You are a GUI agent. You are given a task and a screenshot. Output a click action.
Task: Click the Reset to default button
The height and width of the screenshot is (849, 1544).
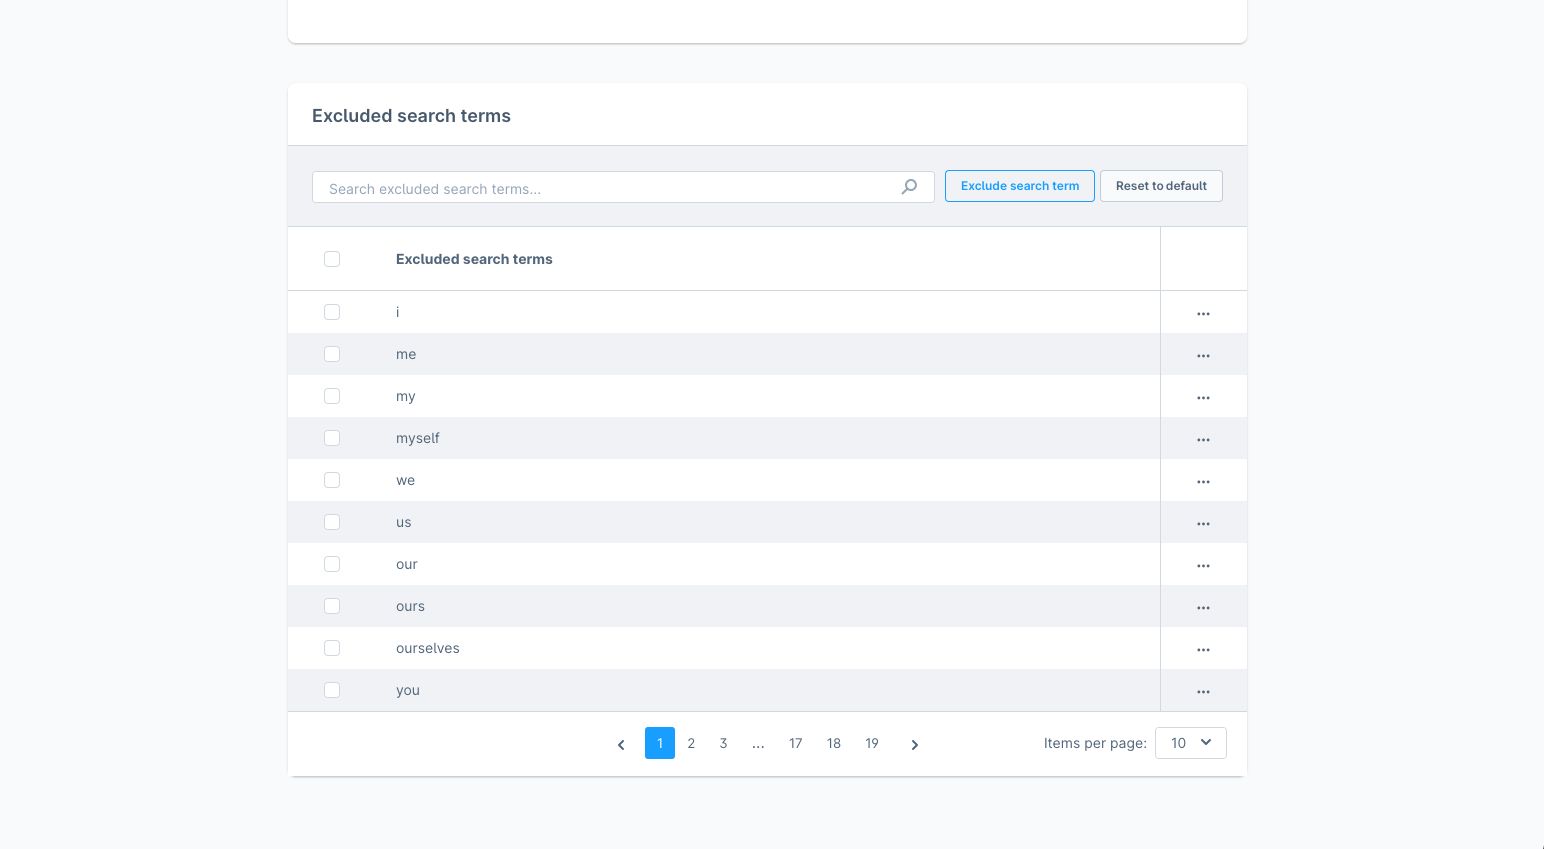pos(1161,186)
